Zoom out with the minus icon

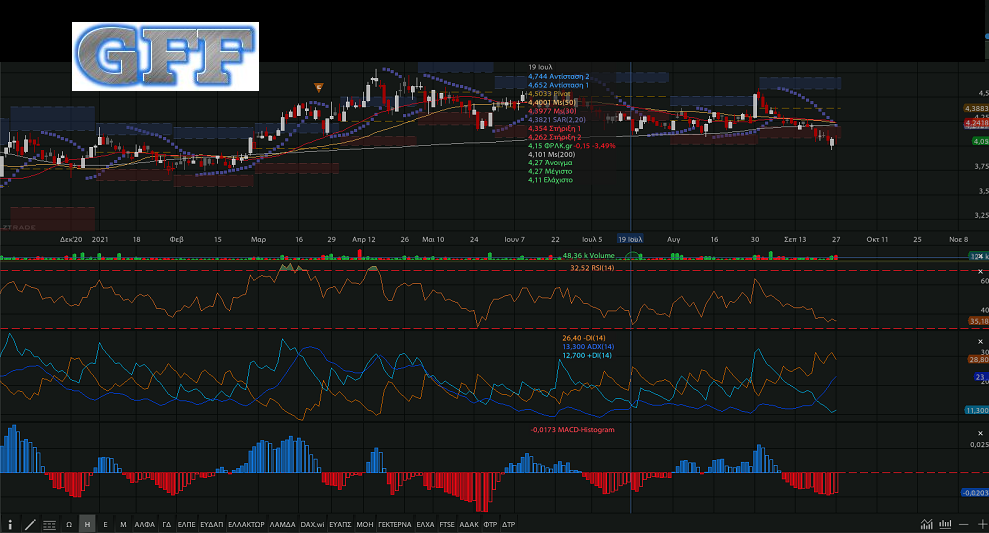[963, 524]
